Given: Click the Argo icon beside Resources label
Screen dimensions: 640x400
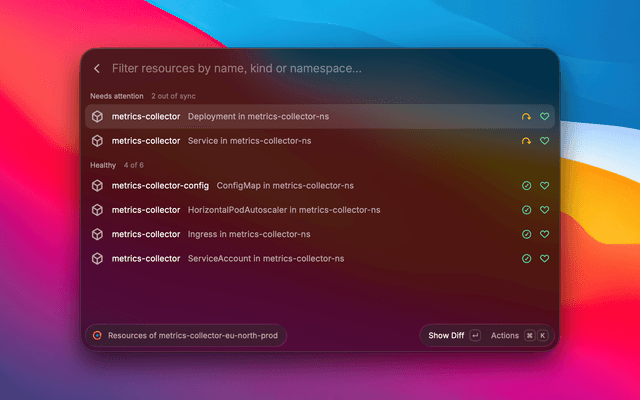Looking at the screenshot, I should (x=97, y=336).
